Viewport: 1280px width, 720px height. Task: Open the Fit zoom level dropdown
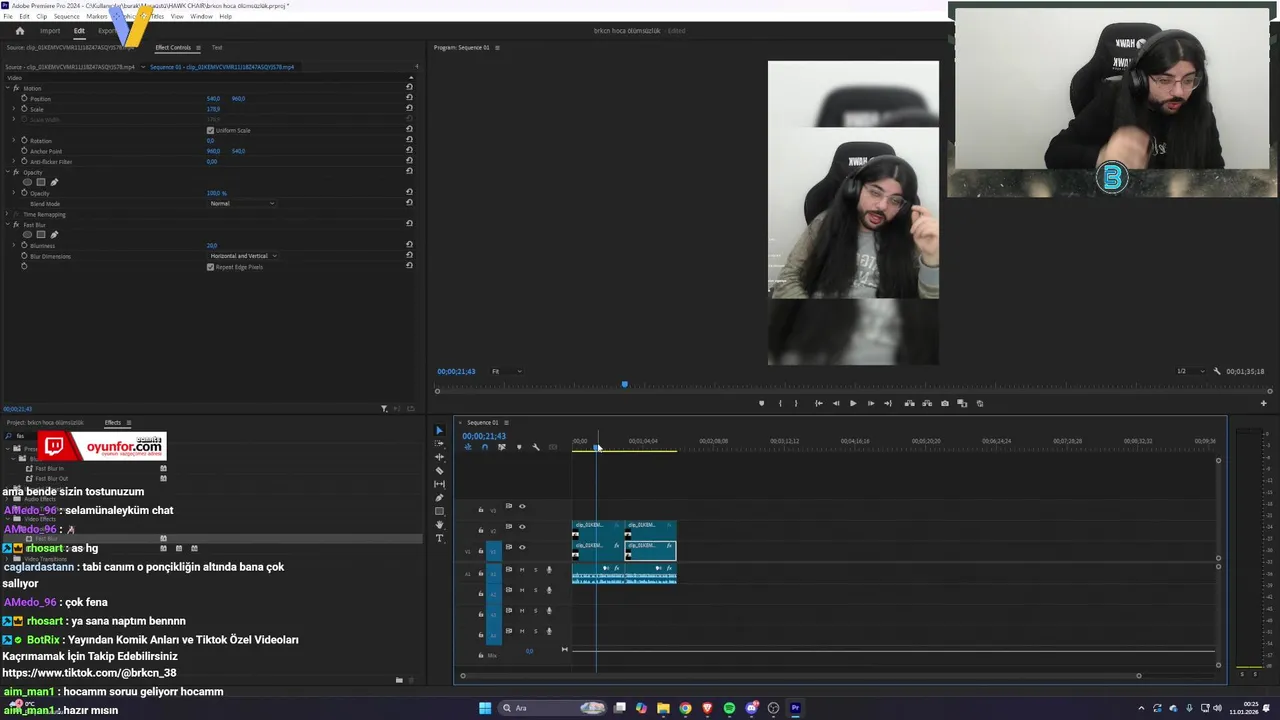point(506,371)
